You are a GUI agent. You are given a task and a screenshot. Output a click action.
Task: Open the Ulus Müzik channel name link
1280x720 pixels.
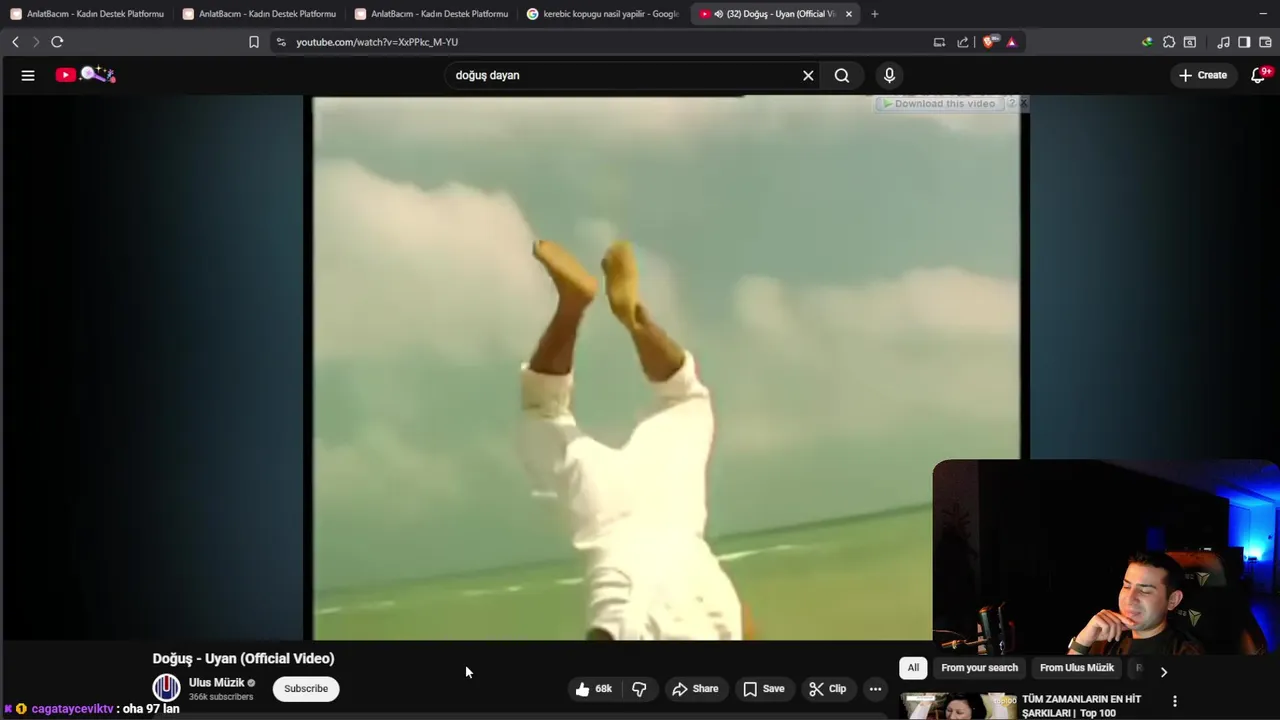click(216, 683)
